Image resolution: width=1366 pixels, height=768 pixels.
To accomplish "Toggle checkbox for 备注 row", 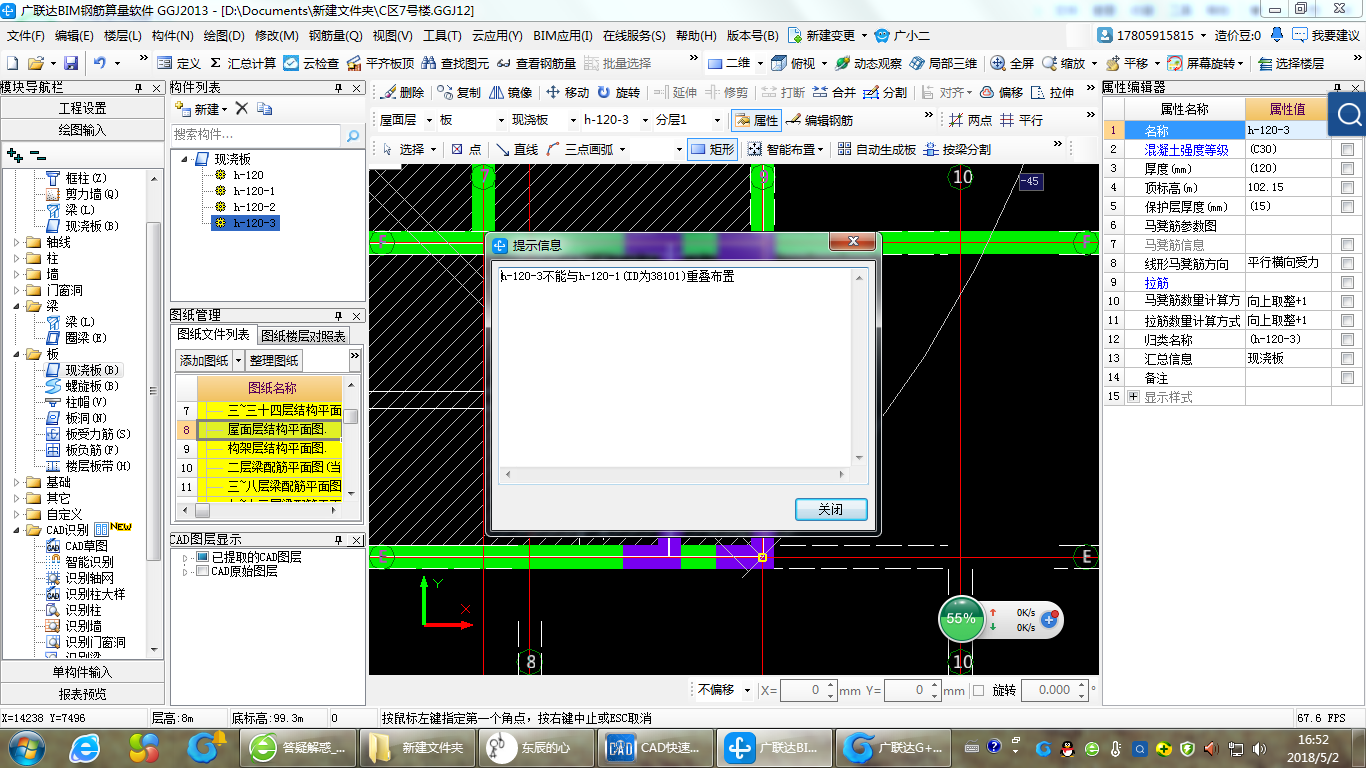I will (x=1347, y=377).
